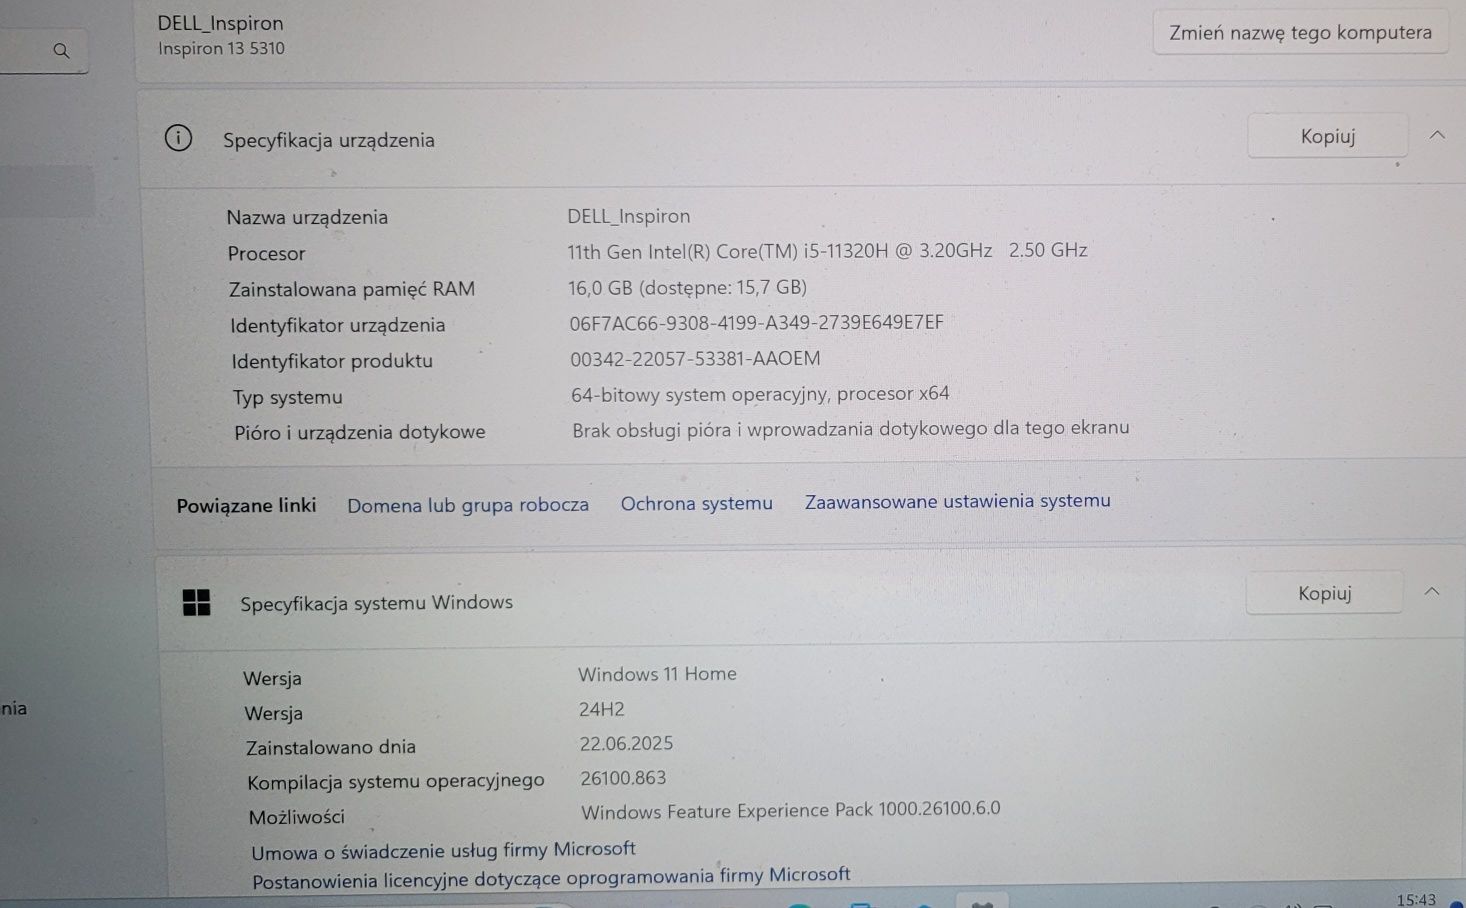
Task: Rename PC with Zmień nazwę tego komputera
Action: (x=1300, y=32)
